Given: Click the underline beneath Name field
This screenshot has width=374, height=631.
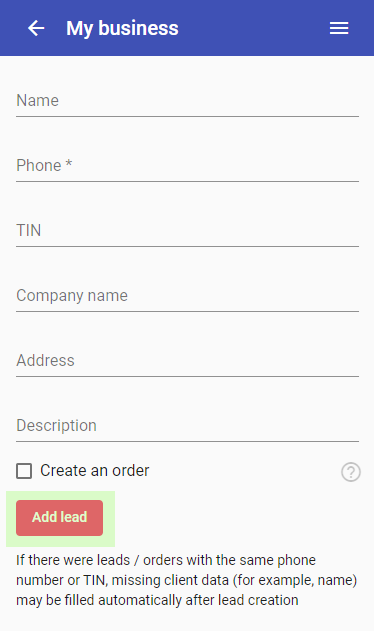Looking at the screenshot, I should pyautogui.click(x=187, y=117).
